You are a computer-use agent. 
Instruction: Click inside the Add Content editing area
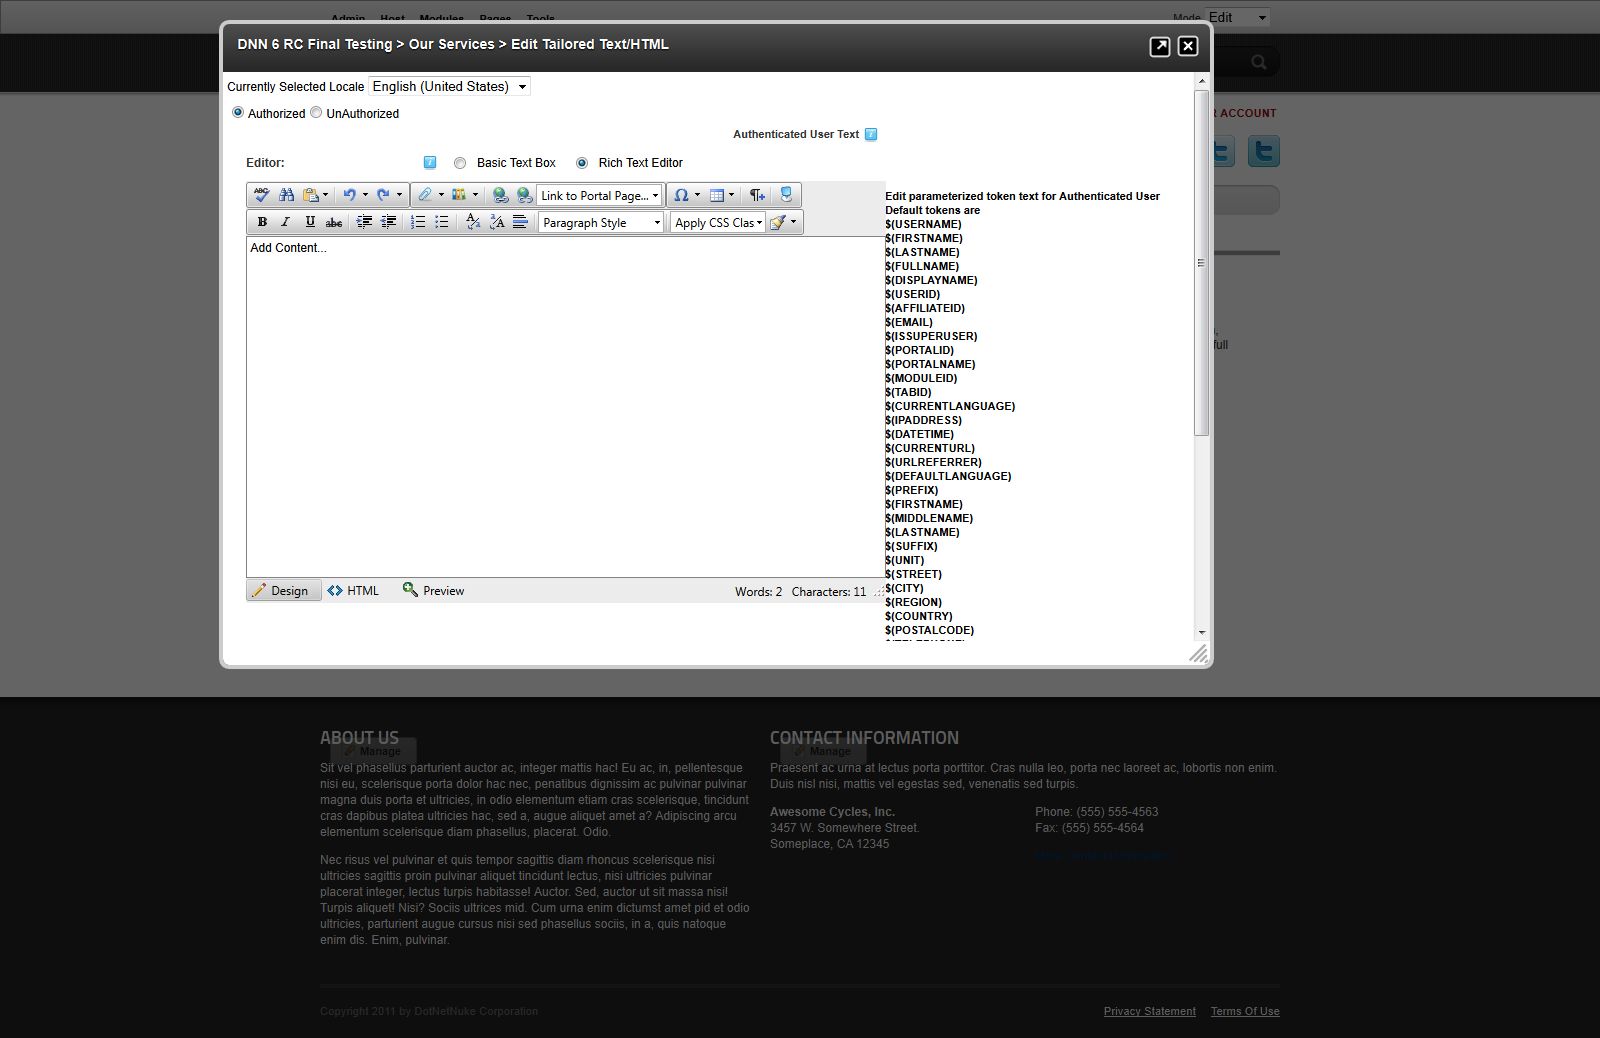tap(566, 407)
